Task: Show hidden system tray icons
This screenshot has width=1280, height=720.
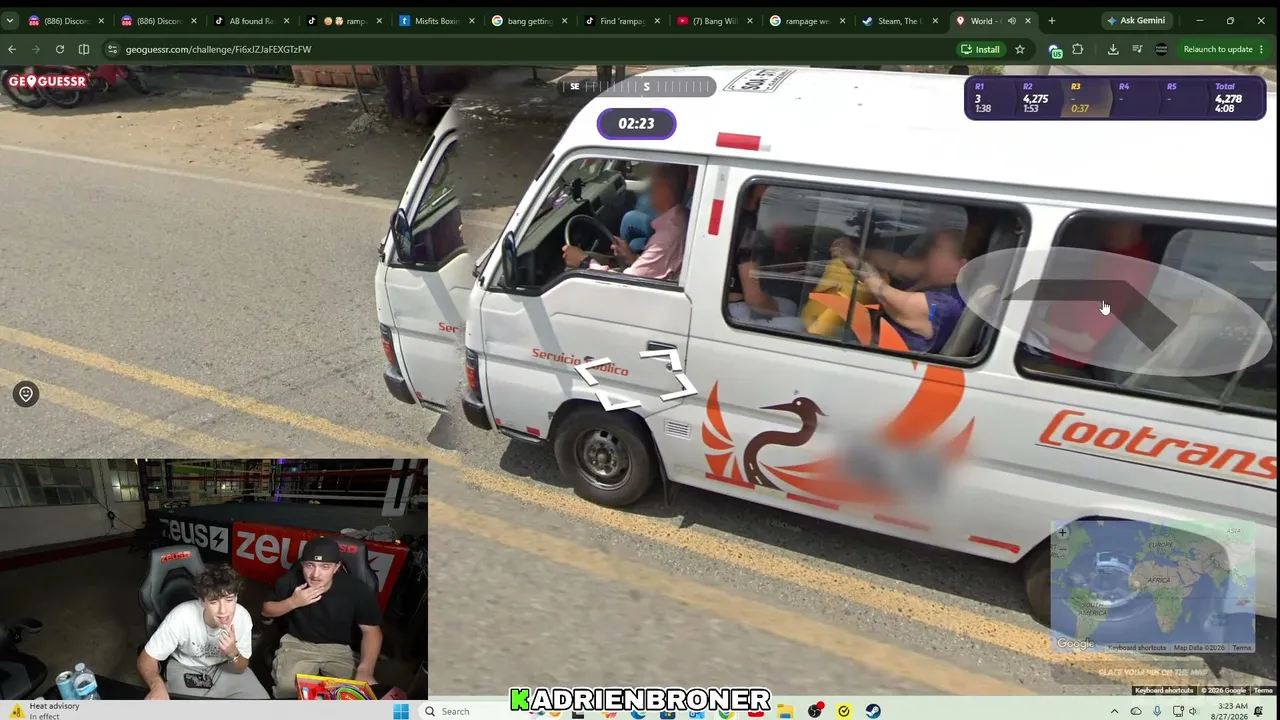Action: (x=1114, y=711)
